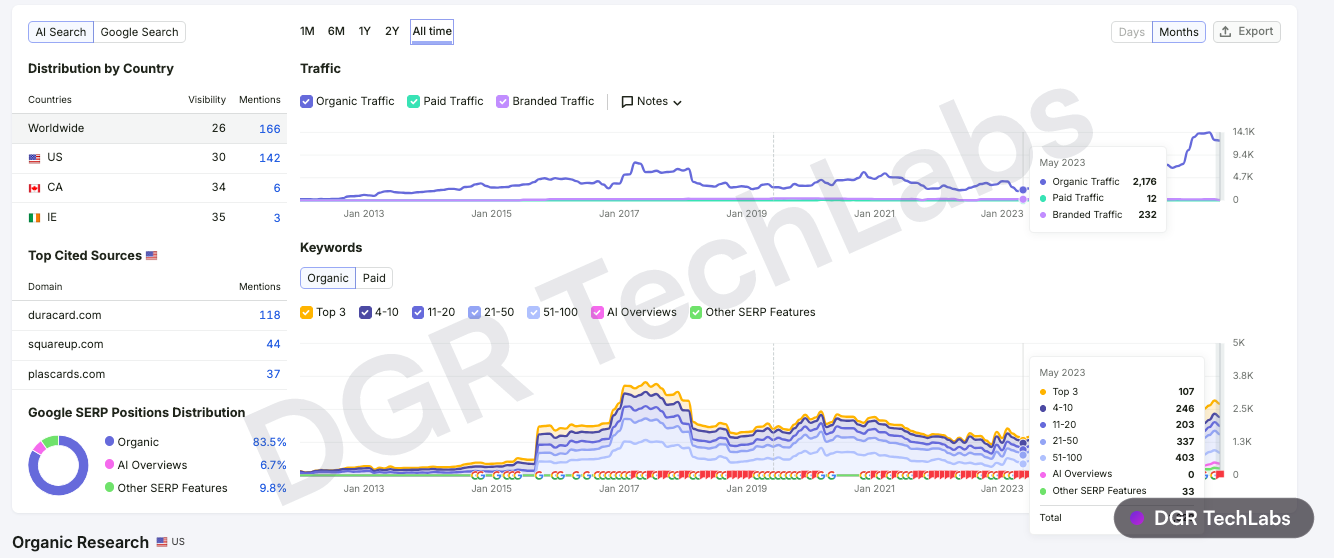This screenshot has width=1334, height=558.
Task: Select the Paid keywords tab
Action: (374, 278)
